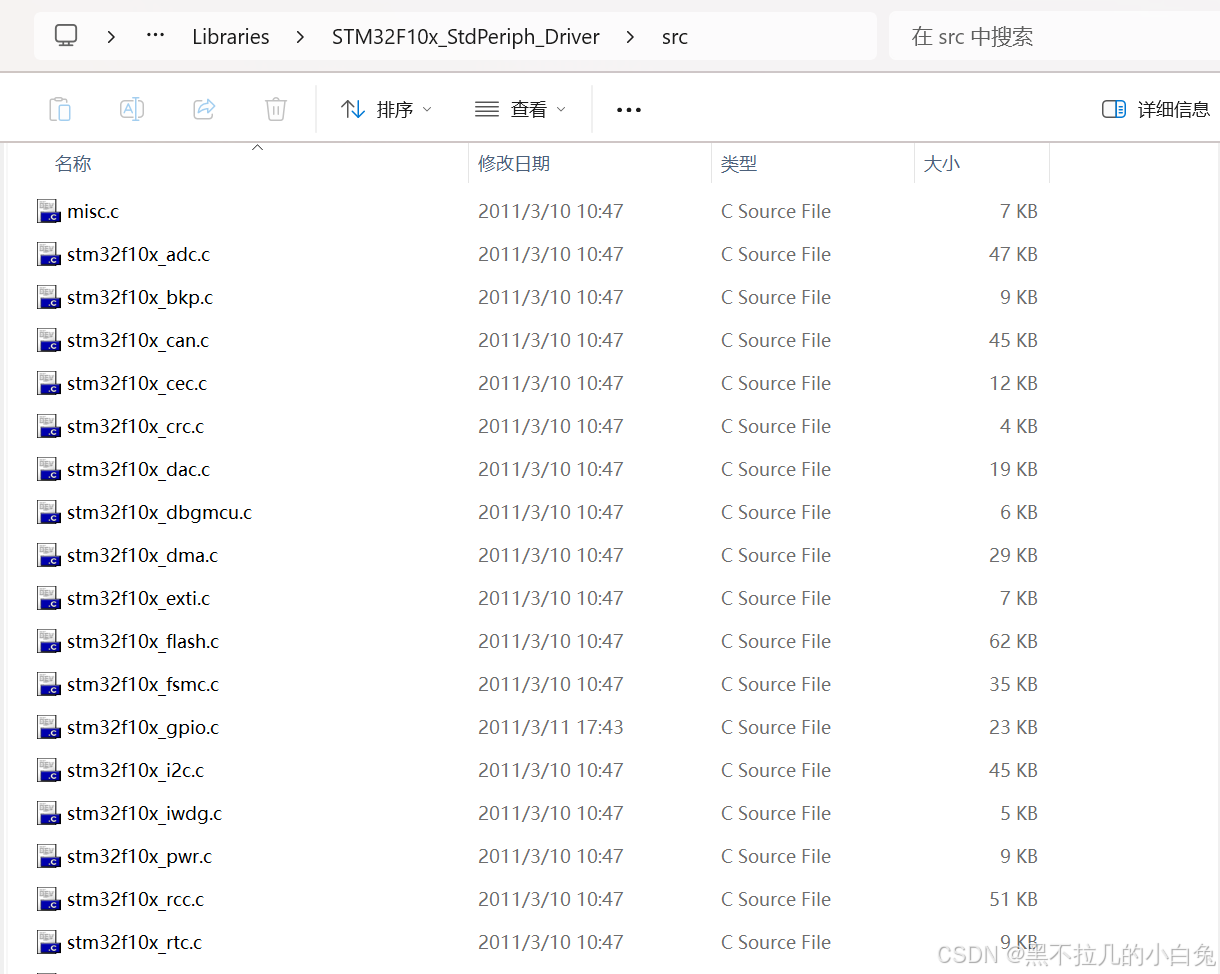The height and width of the screenshot is (974, 1220).
Task: Open the three-dot more options in toolbar
Action: pyautogui.click(x=629, y=110)
